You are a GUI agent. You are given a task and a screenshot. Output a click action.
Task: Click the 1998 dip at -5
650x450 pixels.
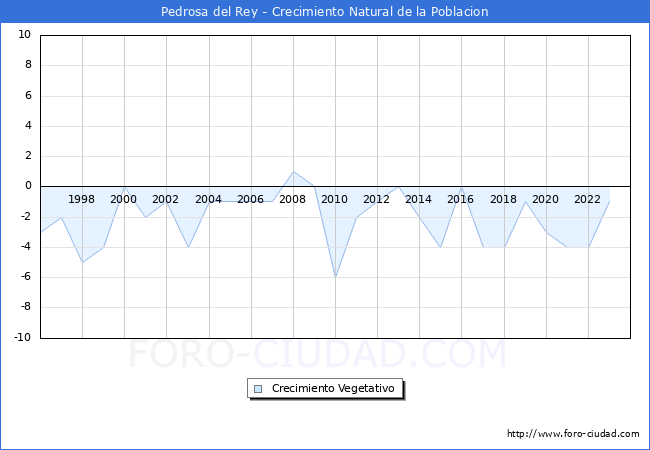pyautogui.click(x=82, y=262)
